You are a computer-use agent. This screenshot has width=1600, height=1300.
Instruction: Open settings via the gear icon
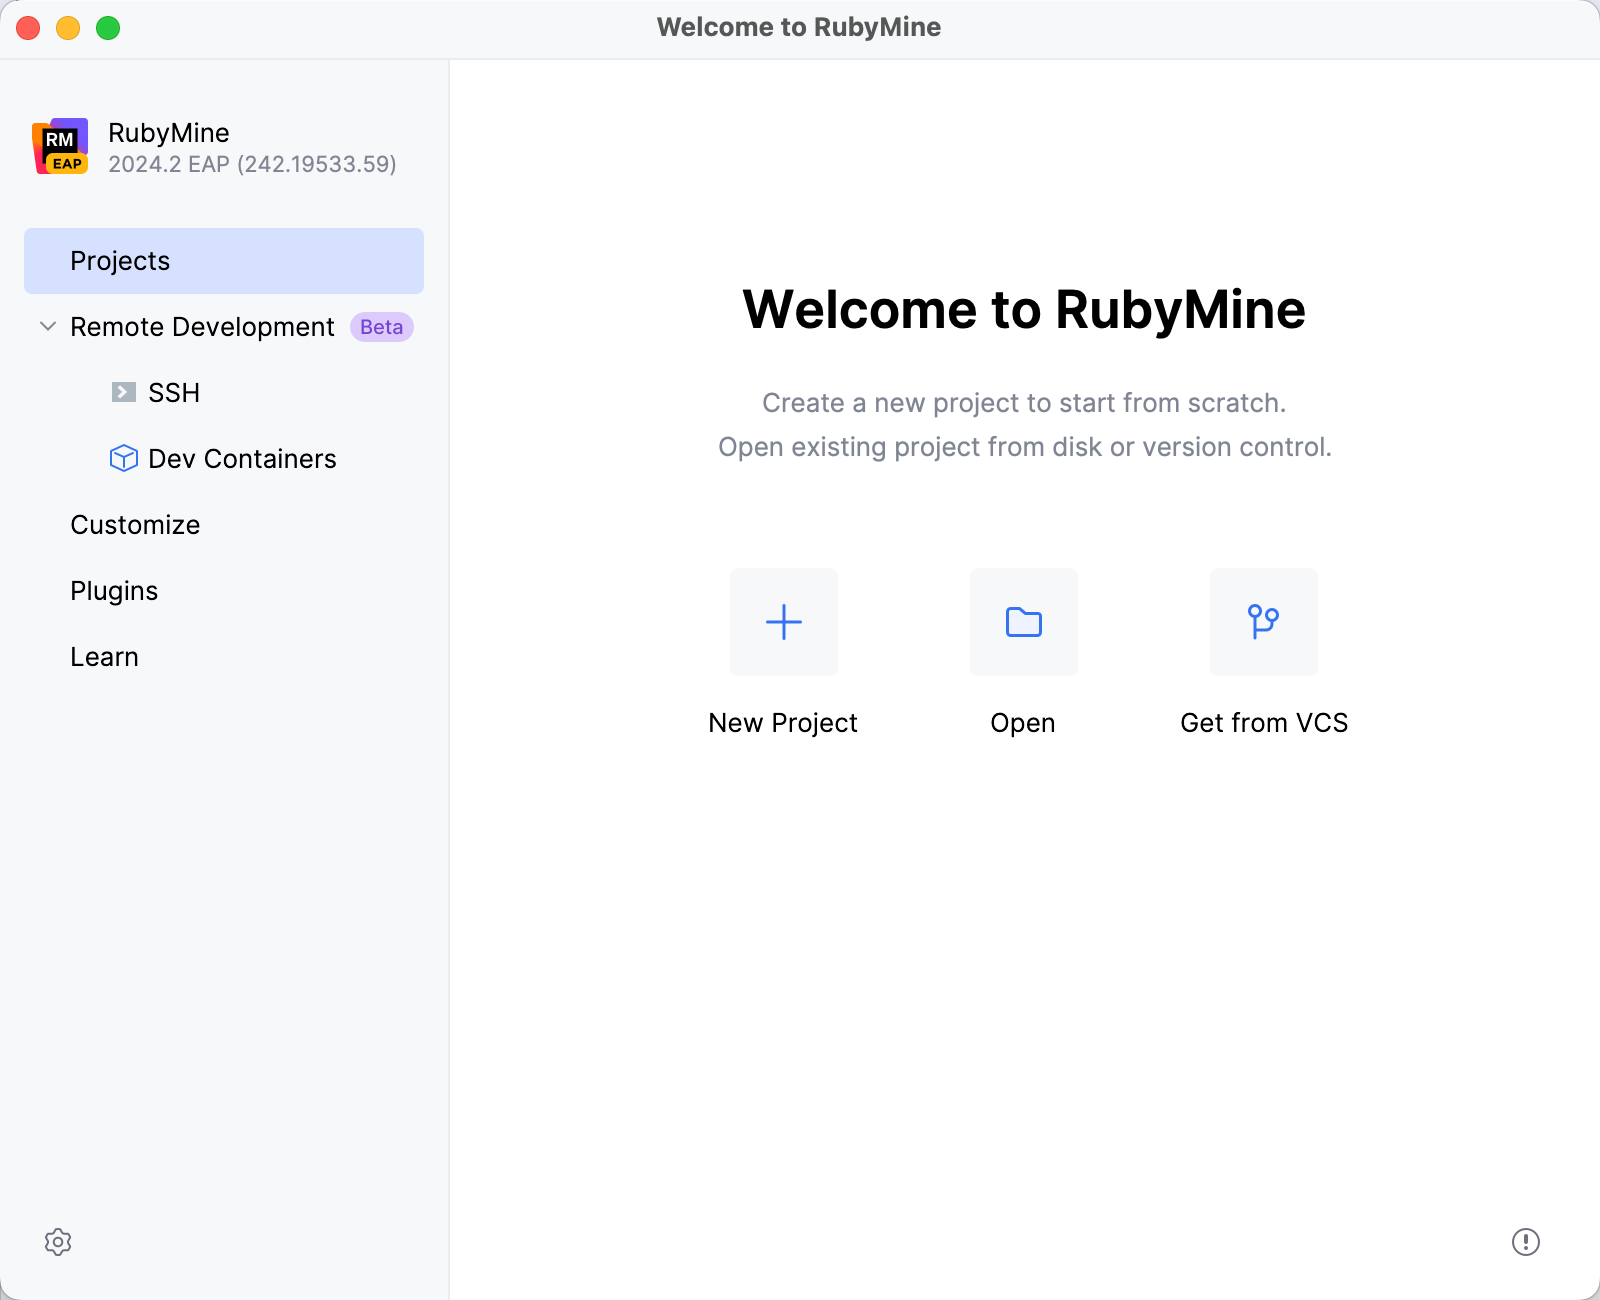point(58,1242)
